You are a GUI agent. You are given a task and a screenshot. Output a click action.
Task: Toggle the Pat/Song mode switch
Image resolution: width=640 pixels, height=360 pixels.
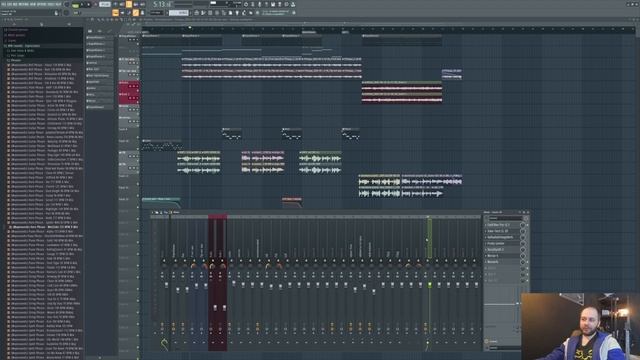(x=75, y=5)
